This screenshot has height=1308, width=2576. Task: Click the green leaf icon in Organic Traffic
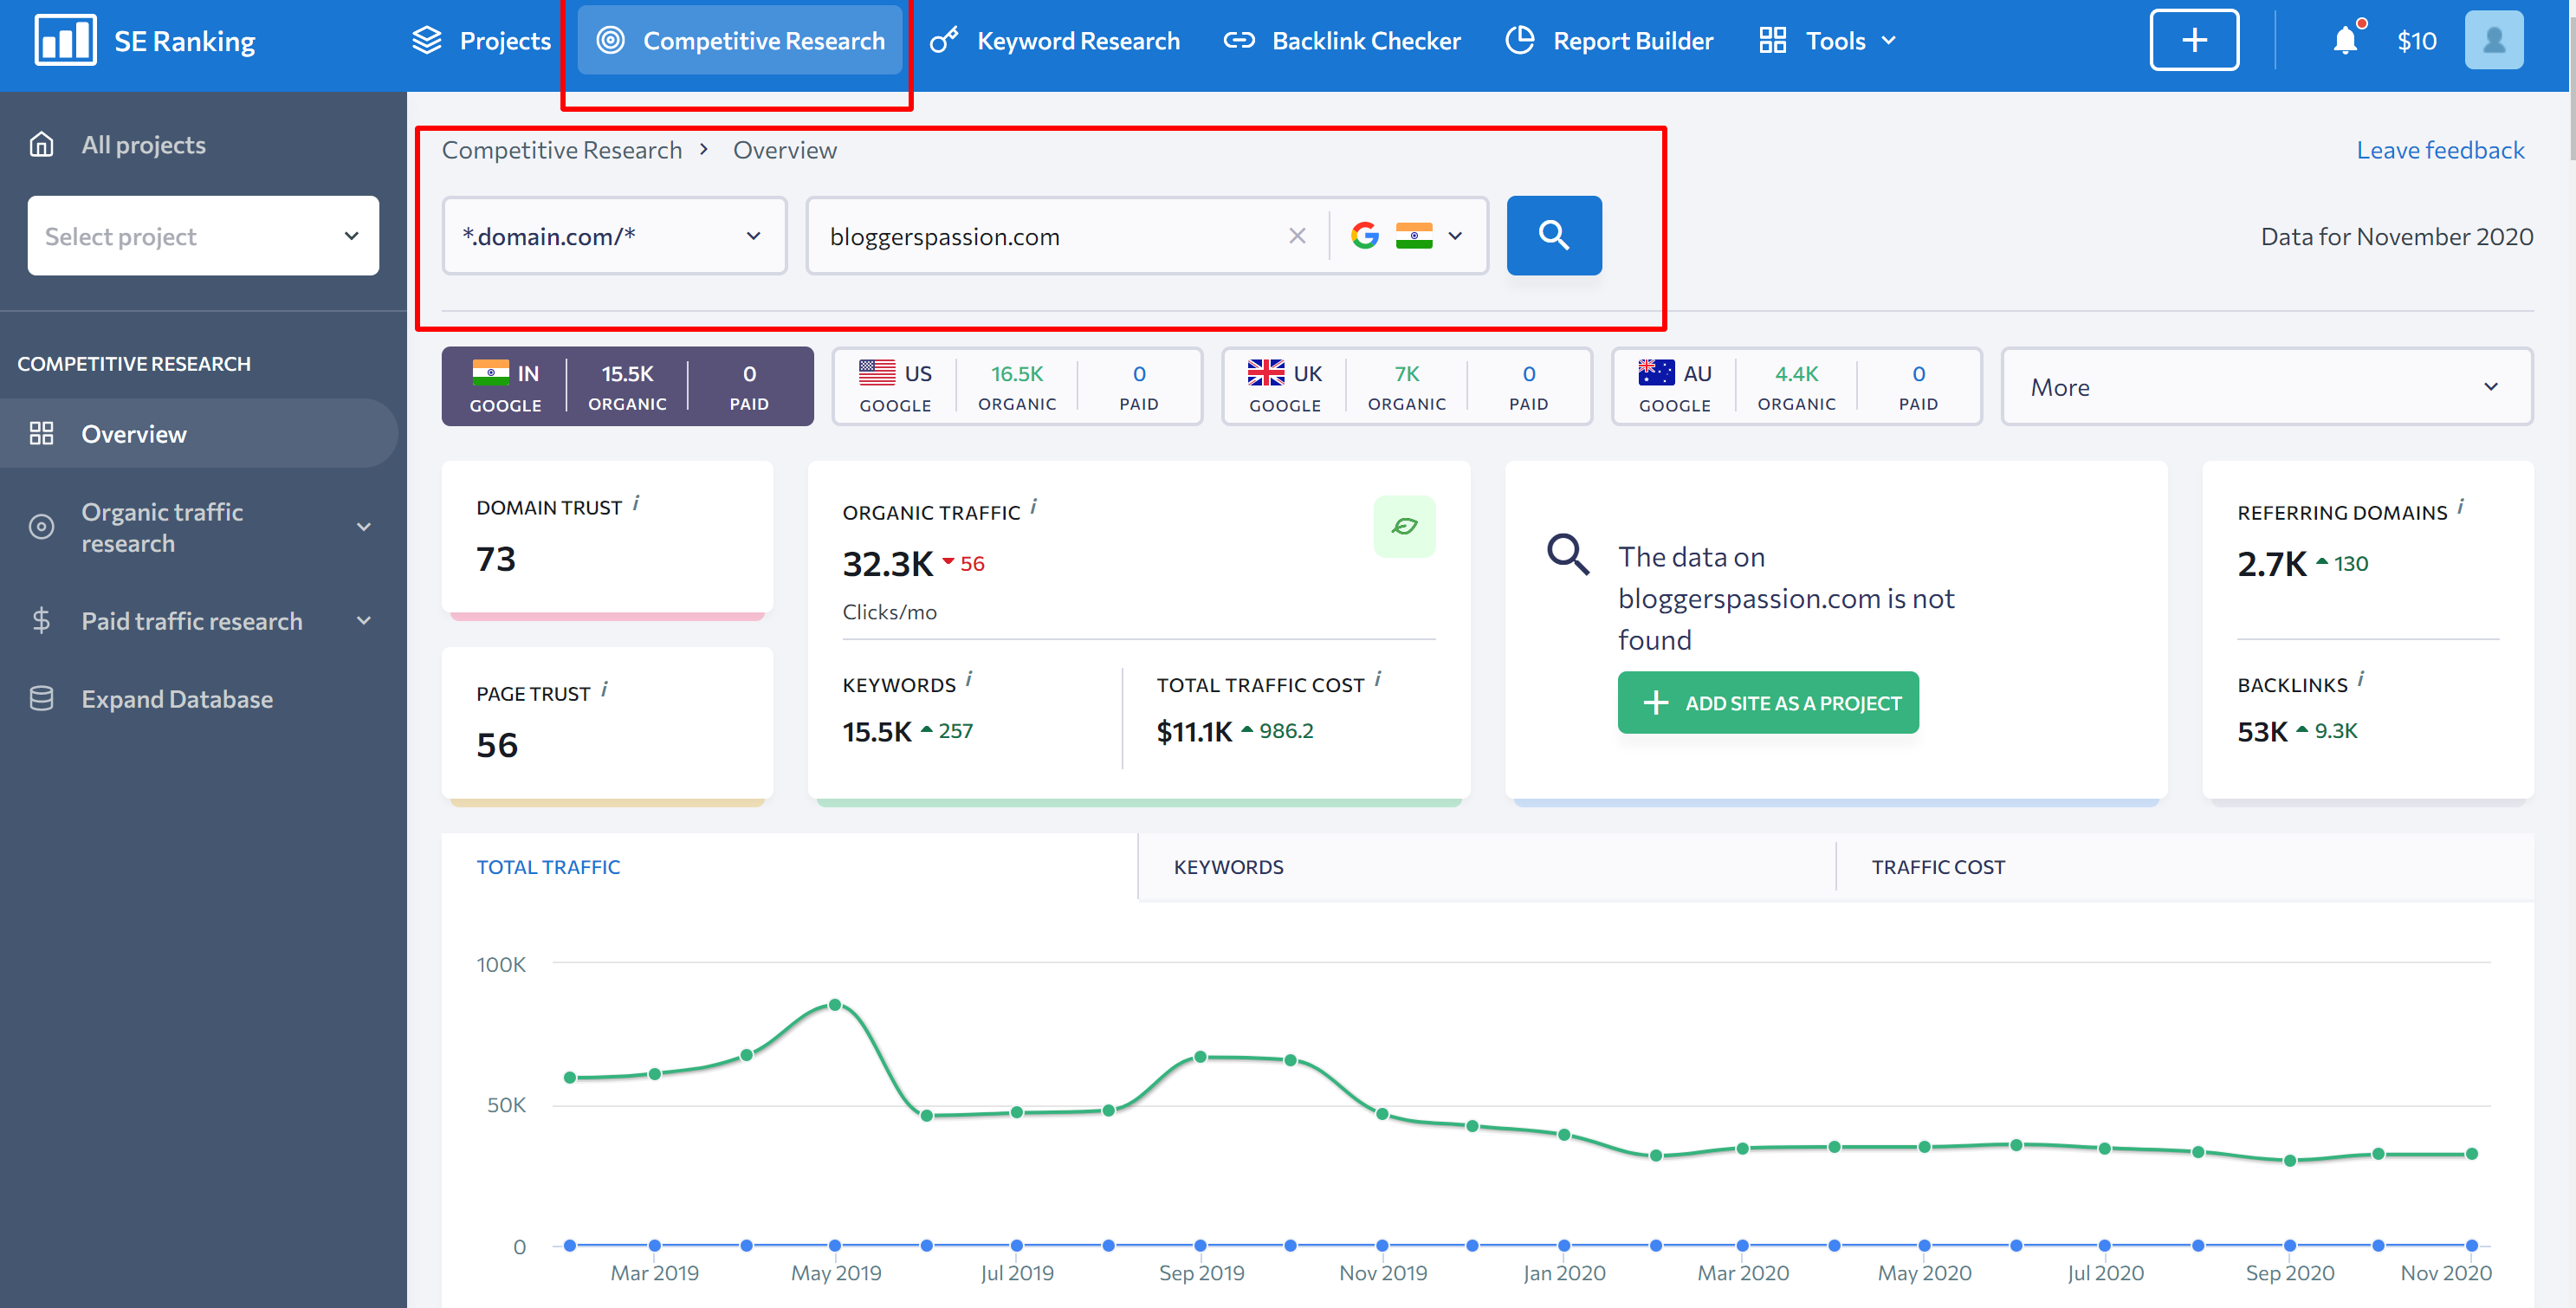(1404, 526)
